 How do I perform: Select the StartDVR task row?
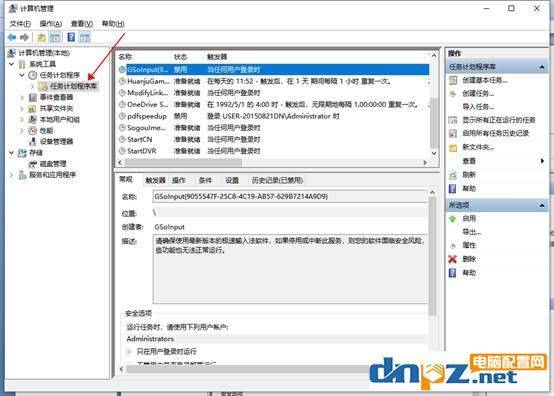[x=273, y=151]
